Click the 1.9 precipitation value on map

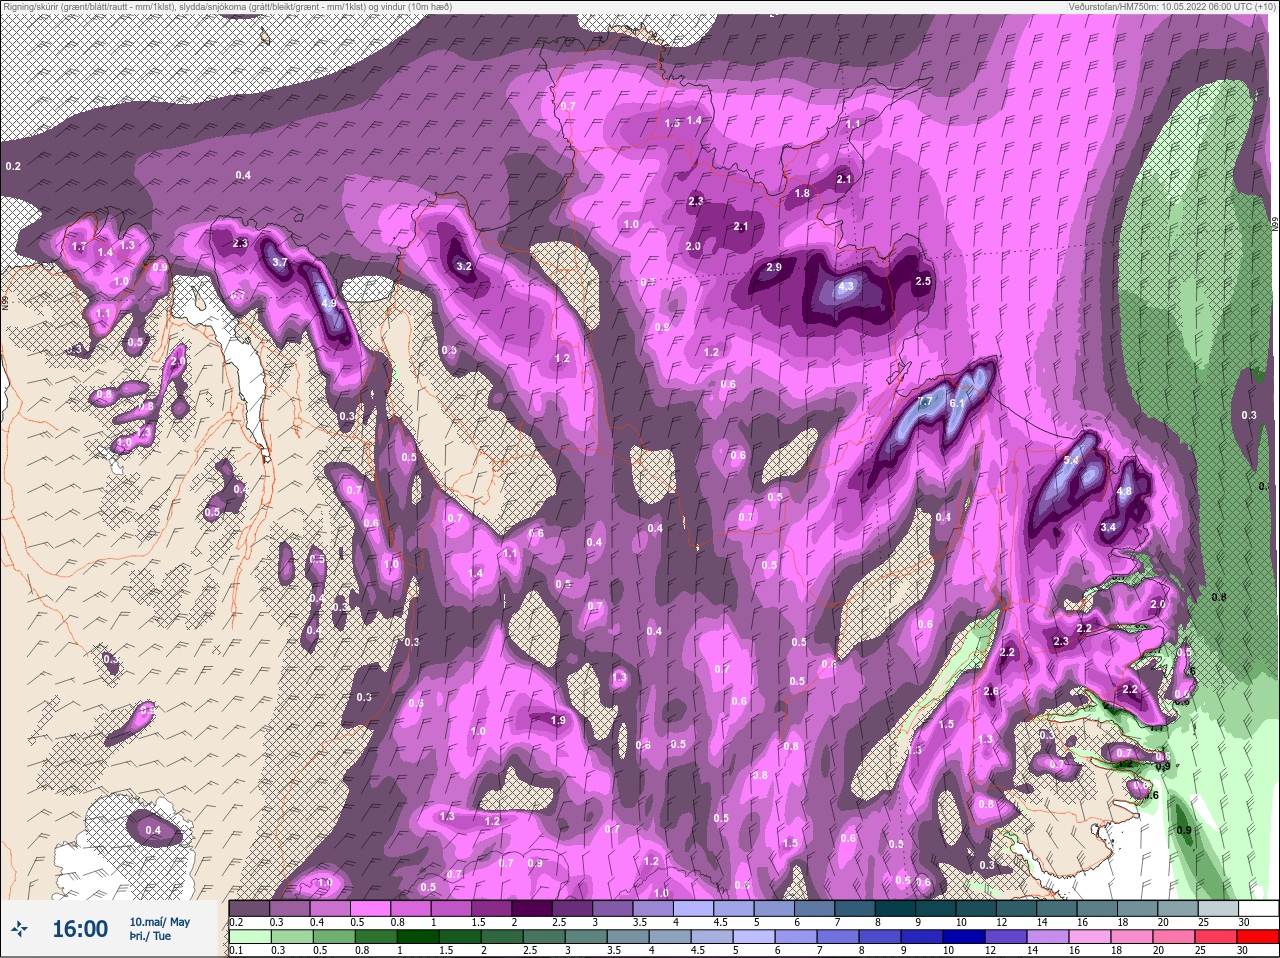coord(559,720)
